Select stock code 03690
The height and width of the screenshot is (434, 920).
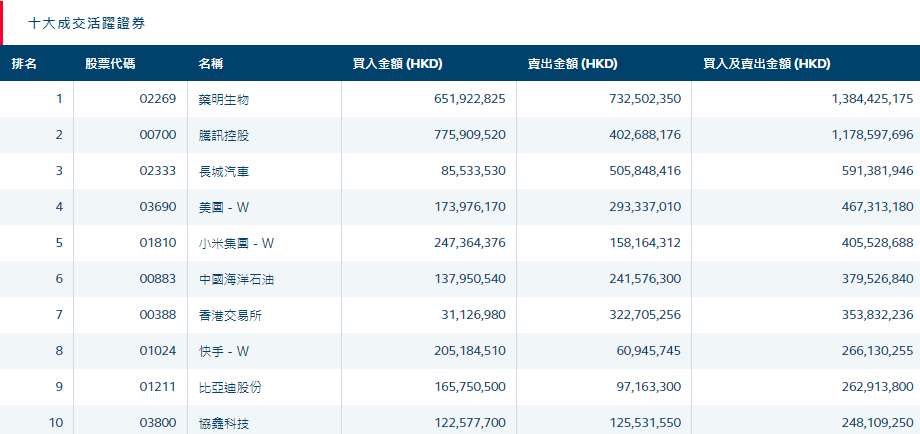[x=158, y=206]
